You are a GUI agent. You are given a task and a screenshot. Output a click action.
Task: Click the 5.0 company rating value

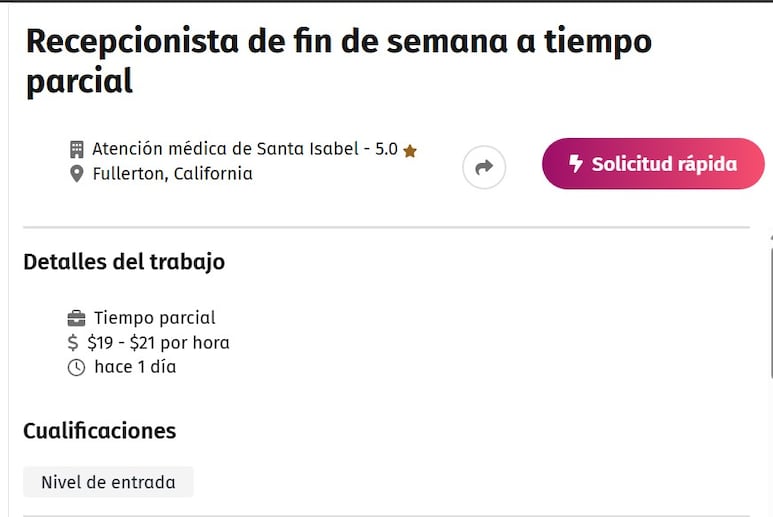tap(386, 149)
